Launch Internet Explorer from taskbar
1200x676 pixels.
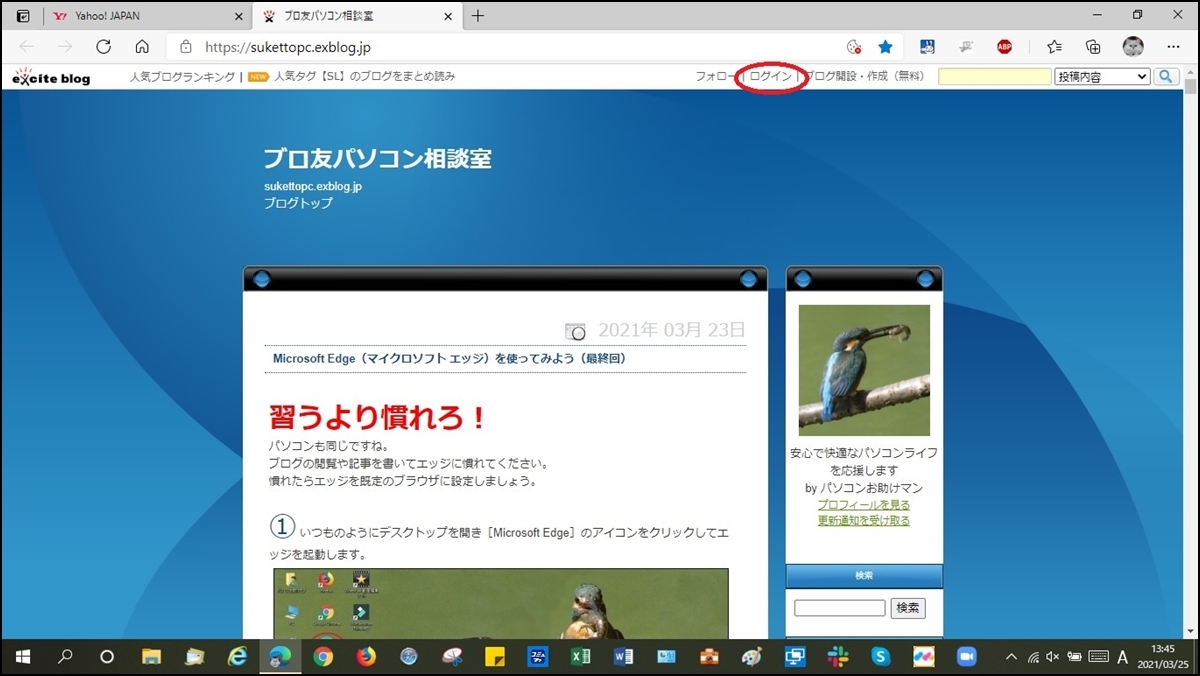[x=237, y=656]
